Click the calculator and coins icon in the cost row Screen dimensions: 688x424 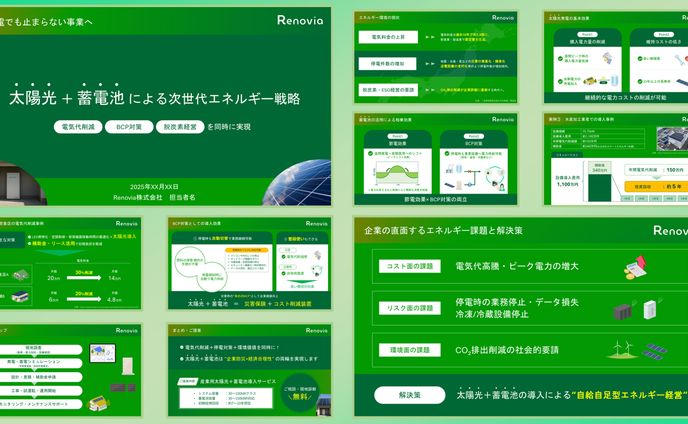coord(635,267)
